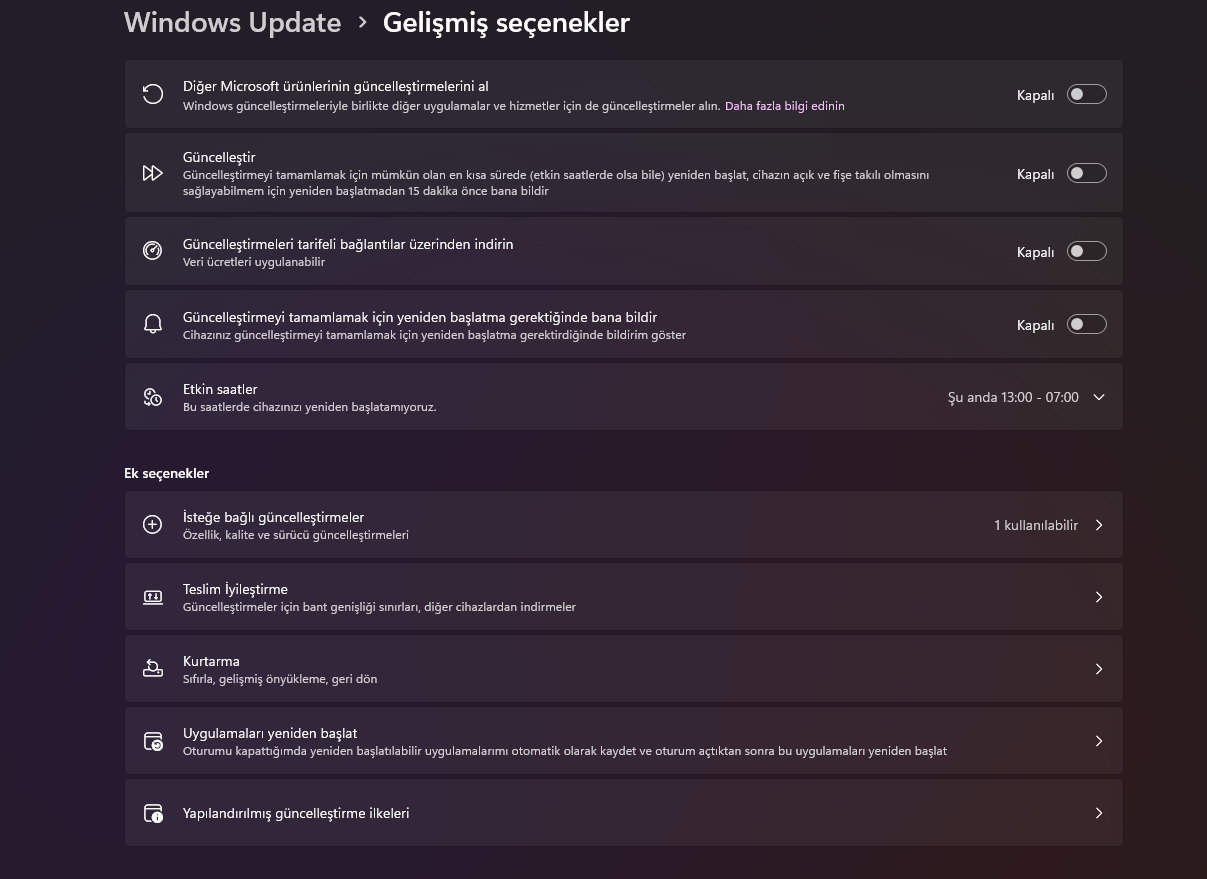The height and width of the screenshot is (879, 1207).
Task: Click the gauge icon for tarifeli bağlantılar
Action: coord(152,251)
